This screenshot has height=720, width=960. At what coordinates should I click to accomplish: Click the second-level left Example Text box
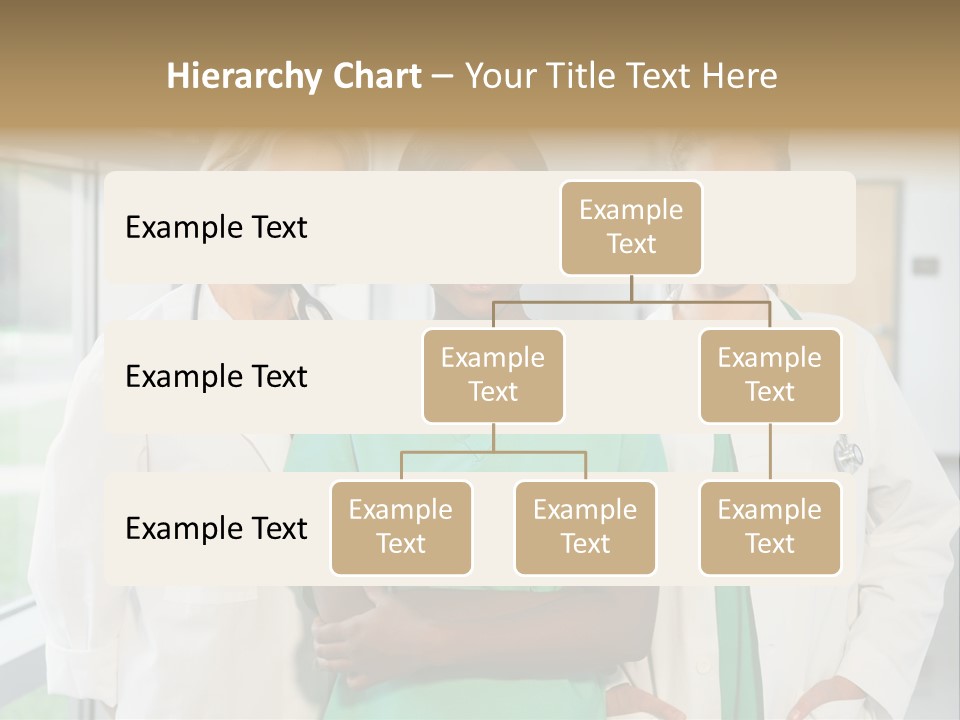point(493,375)
